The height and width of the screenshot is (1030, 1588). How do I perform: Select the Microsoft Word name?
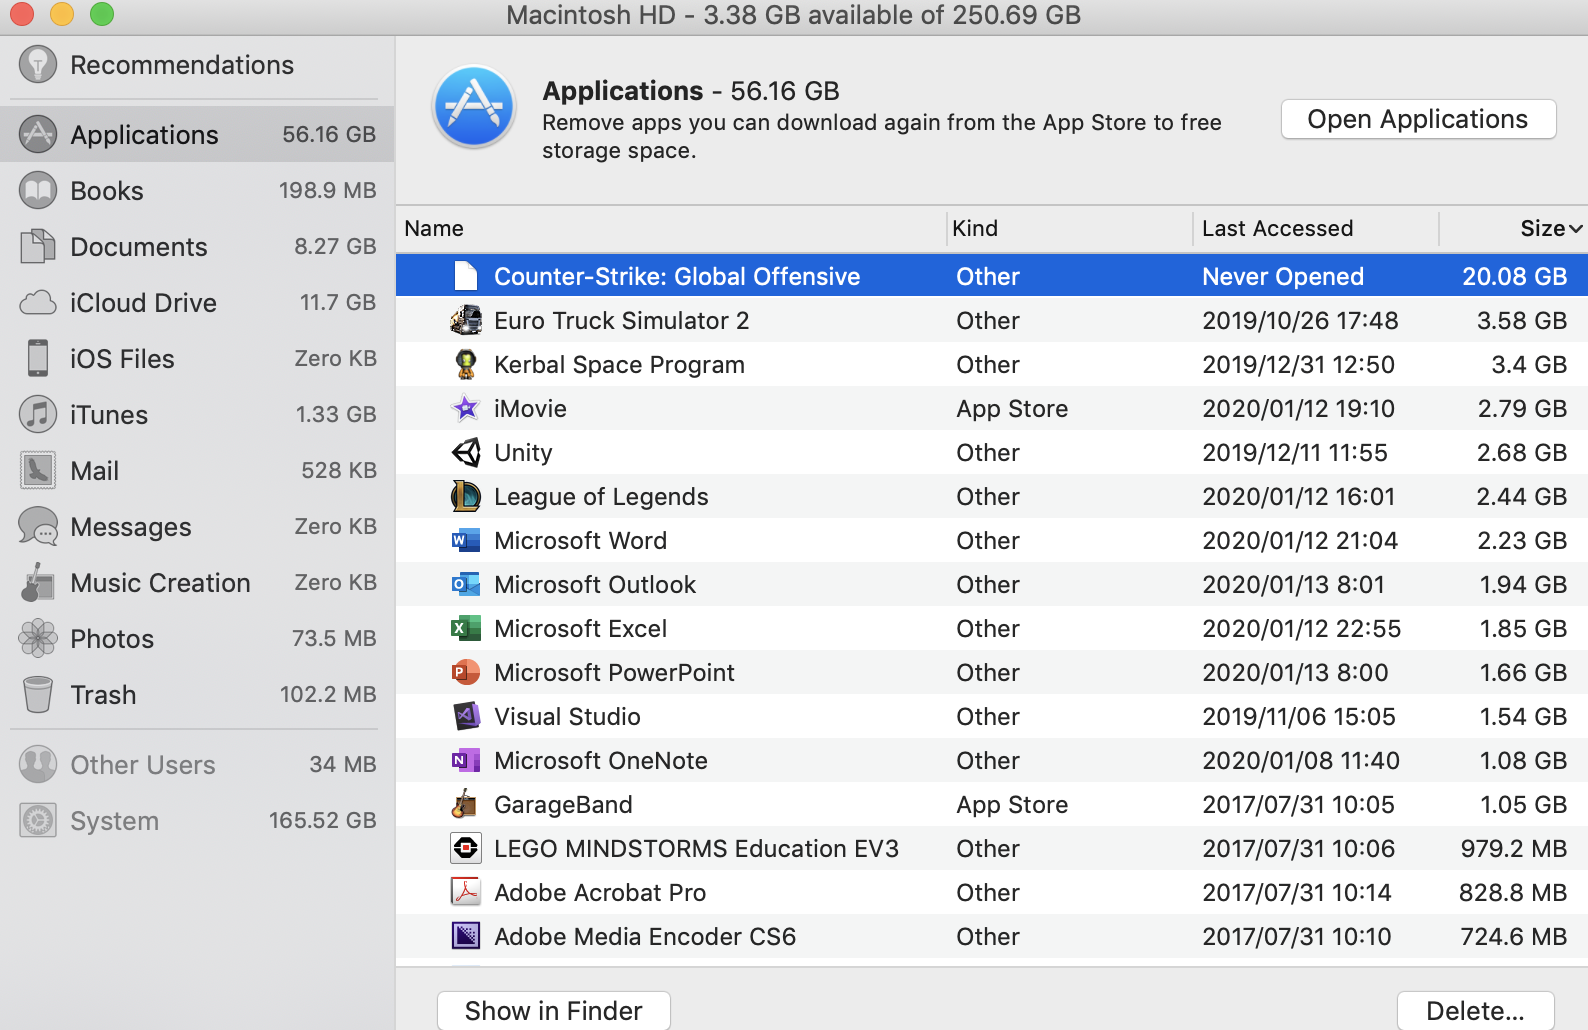tap(580, 540)
